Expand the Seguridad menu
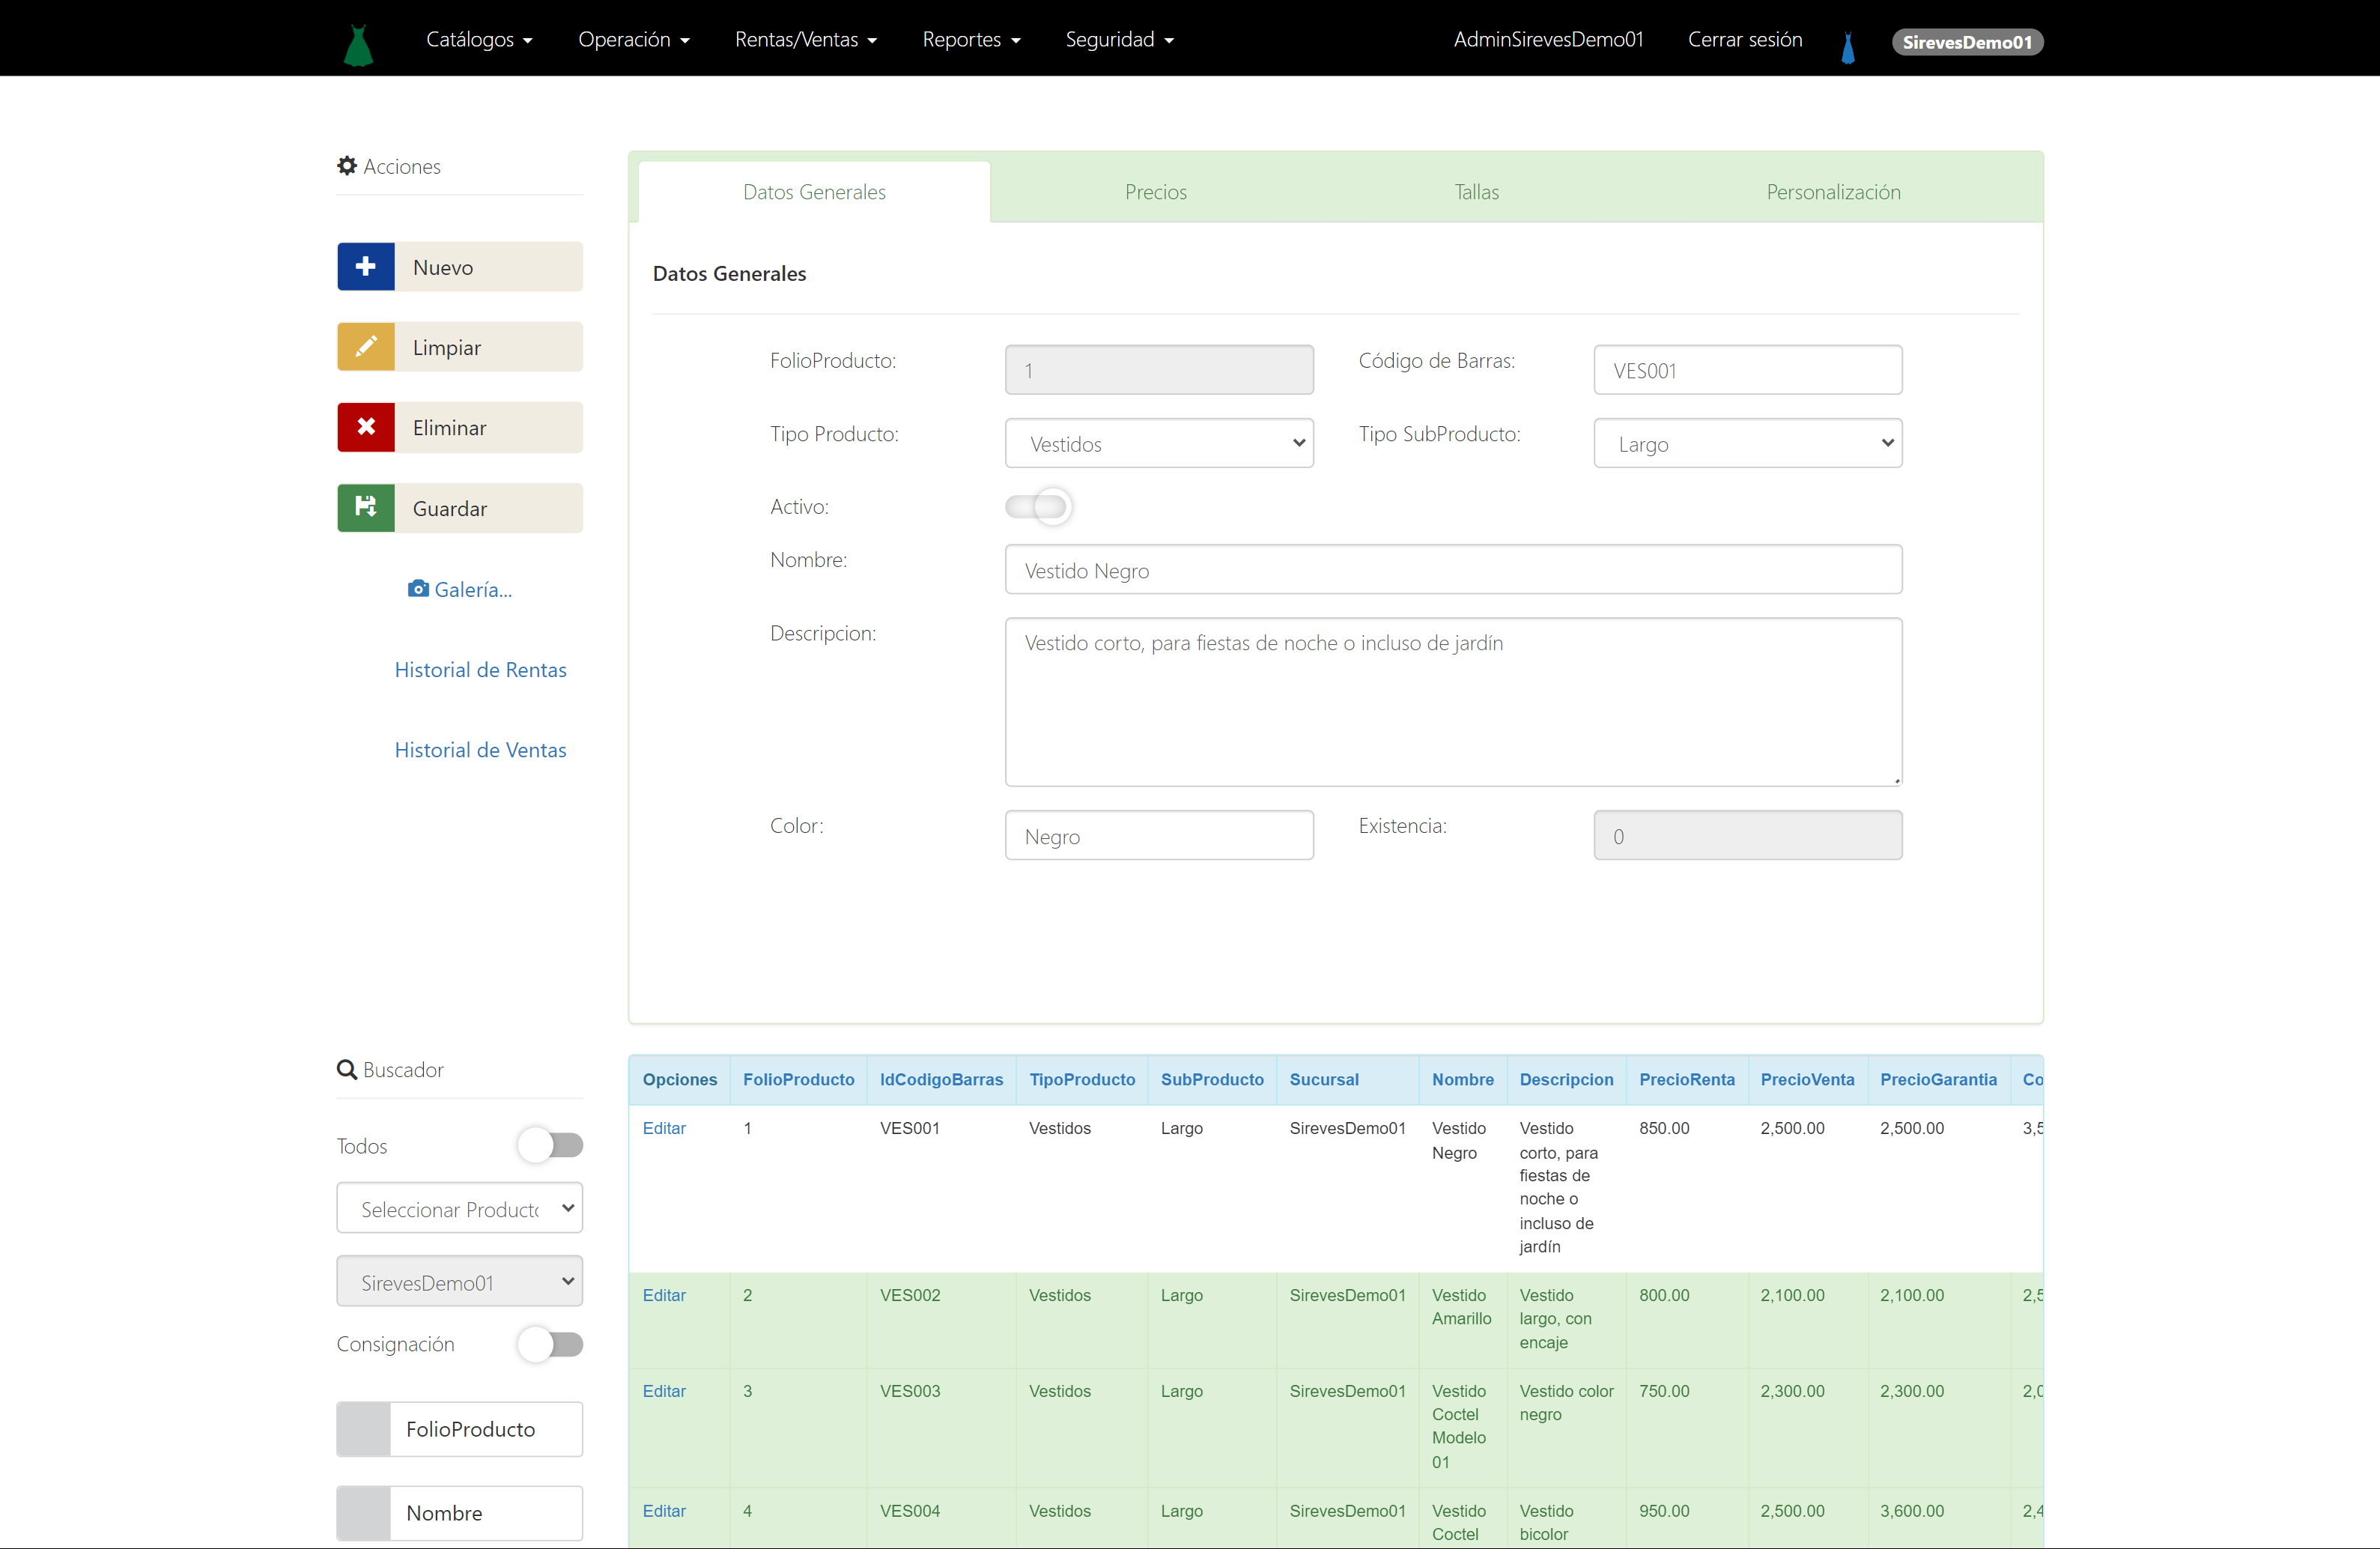 [1119, 39]
